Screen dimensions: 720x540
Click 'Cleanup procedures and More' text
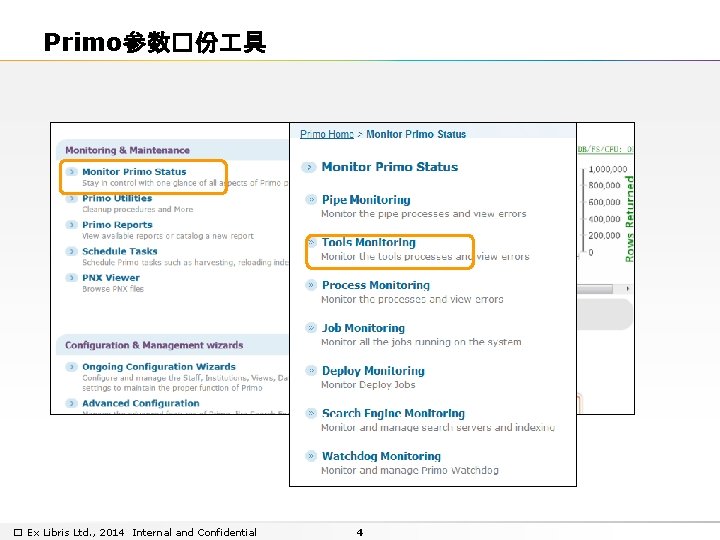point(137,209)
